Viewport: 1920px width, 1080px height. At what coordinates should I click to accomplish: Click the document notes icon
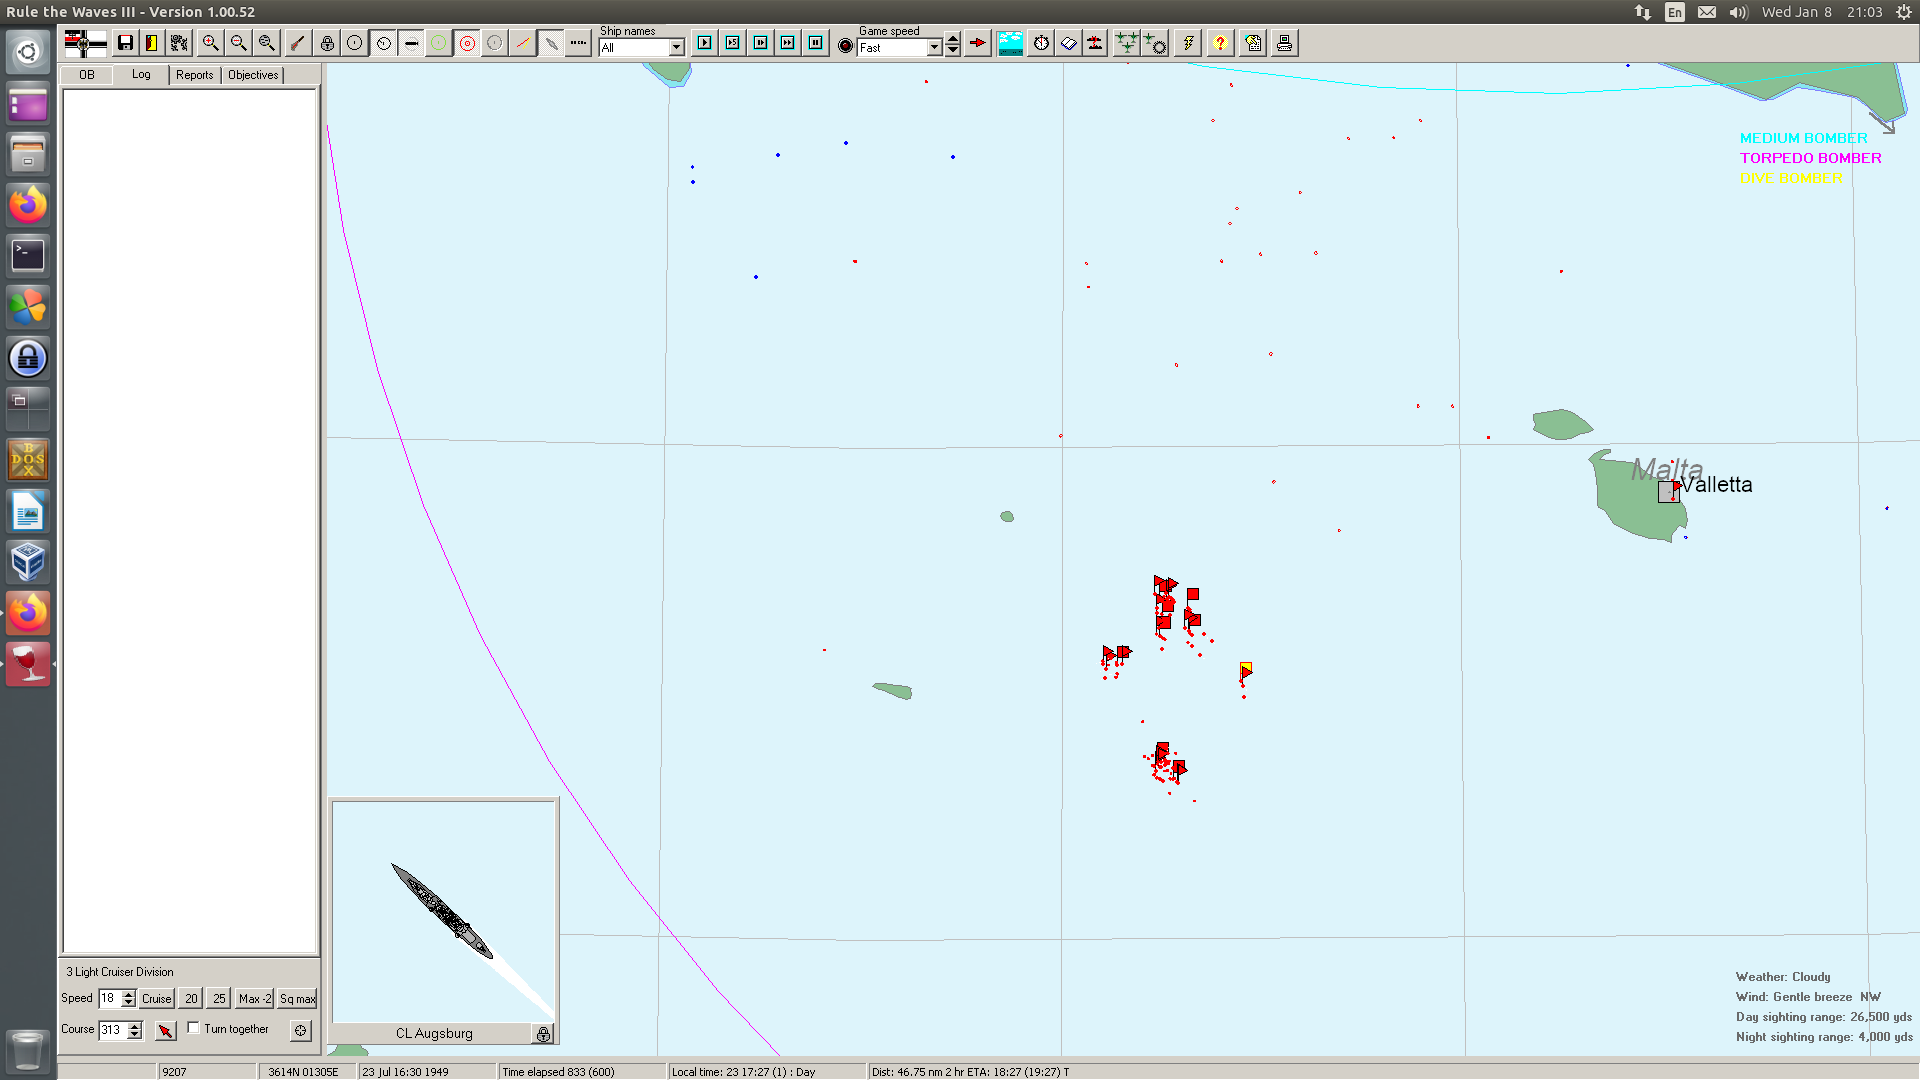[1253, 43]
